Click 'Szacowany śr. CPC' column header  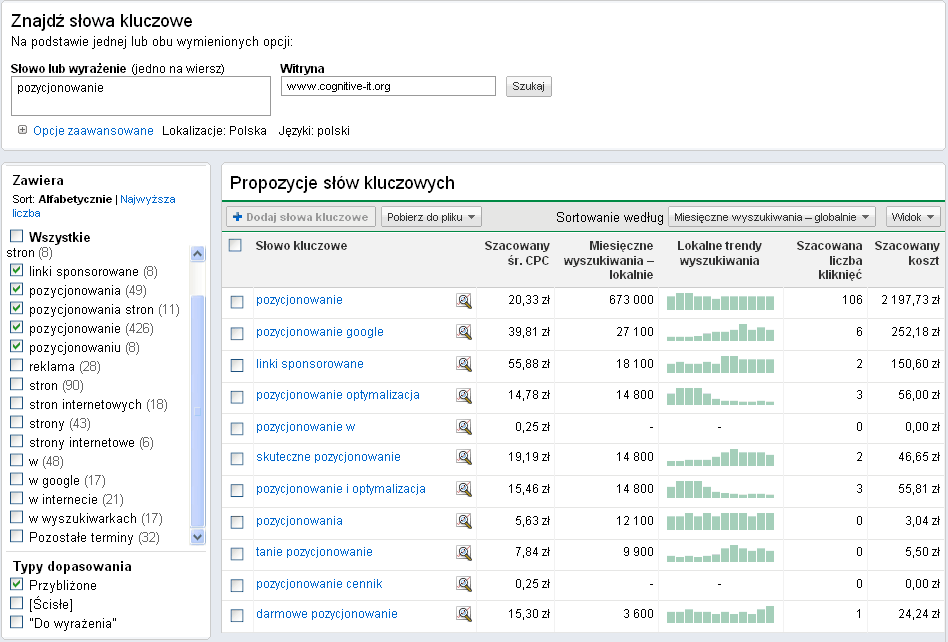pyautogui.click(x=517, y=254)
